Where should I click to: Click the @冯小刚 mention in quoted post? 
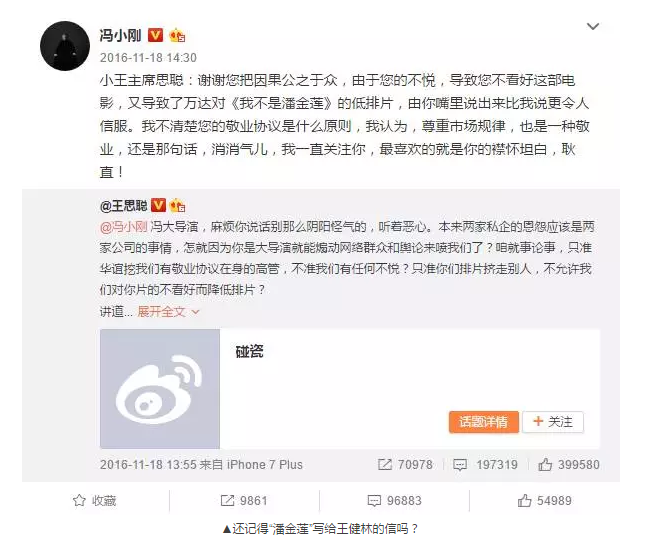click(124, 227)
